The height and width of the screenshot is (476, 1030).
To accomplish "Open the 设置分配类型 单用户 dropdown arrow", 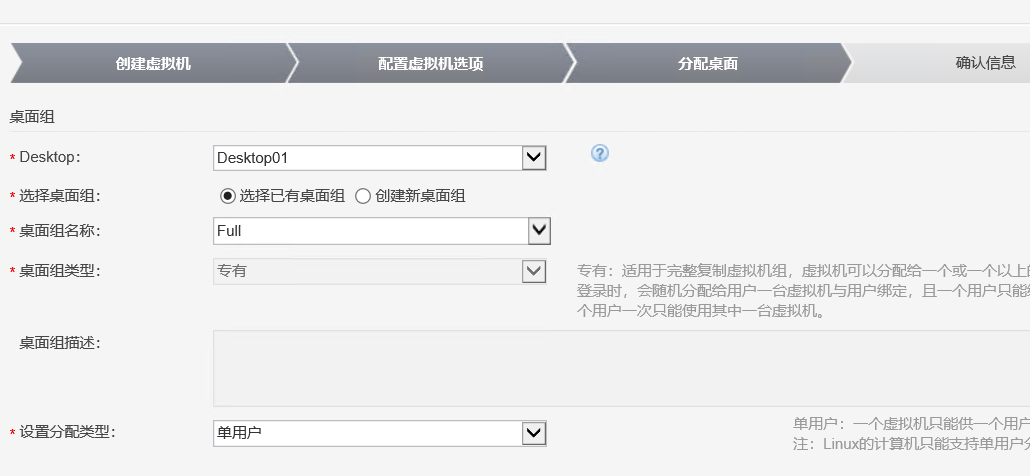I will (x=535, y=433).
